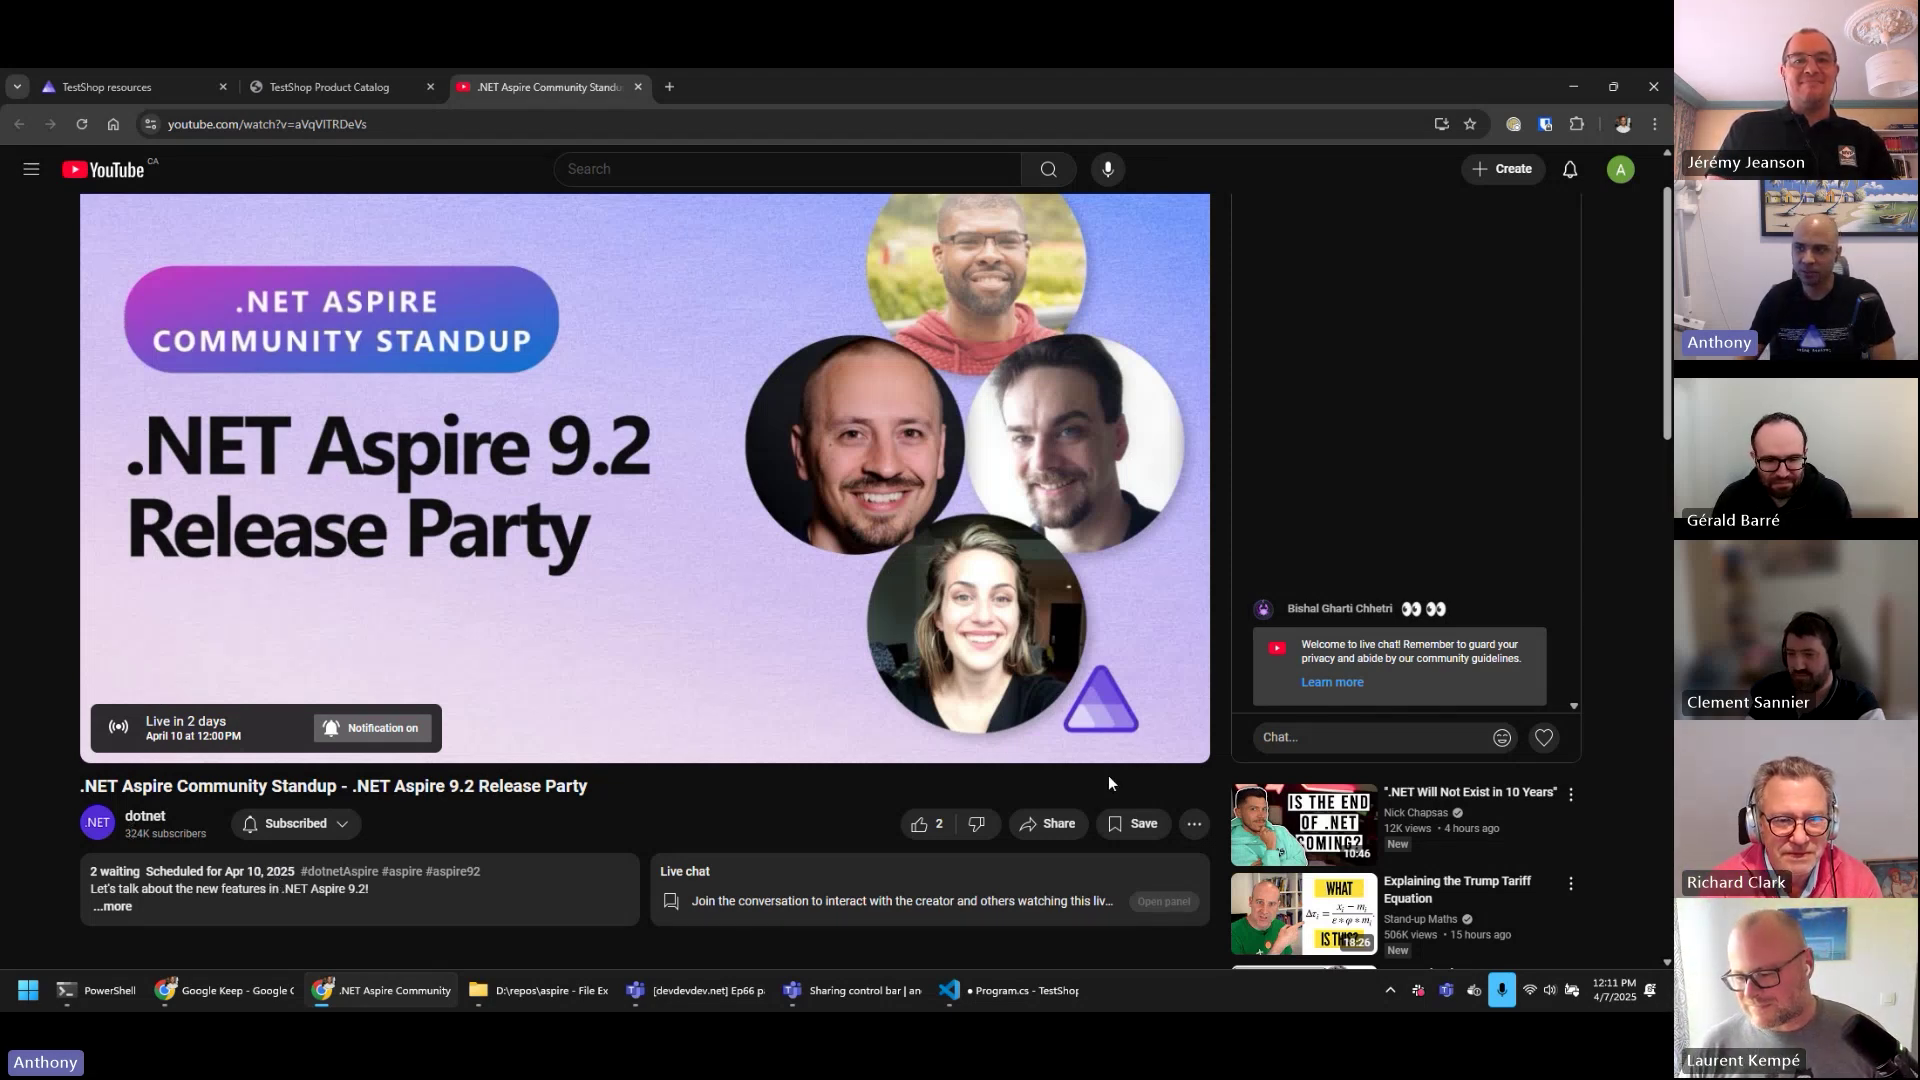The width and height of the screenshot is (1920, 1080).
Task: Show hidden system tray icons
Action: click(x=1390, y=990)
